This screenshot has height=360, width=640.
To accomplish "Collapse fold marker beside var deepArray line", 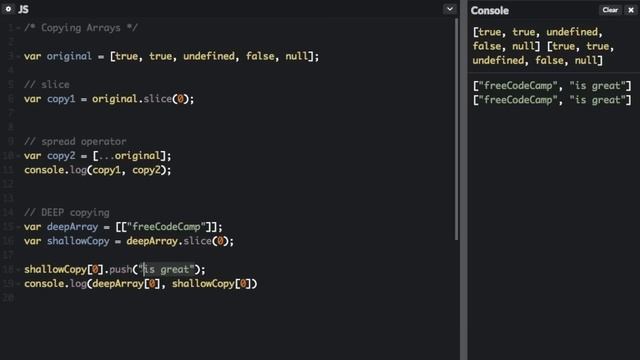I will coord(18,227).
